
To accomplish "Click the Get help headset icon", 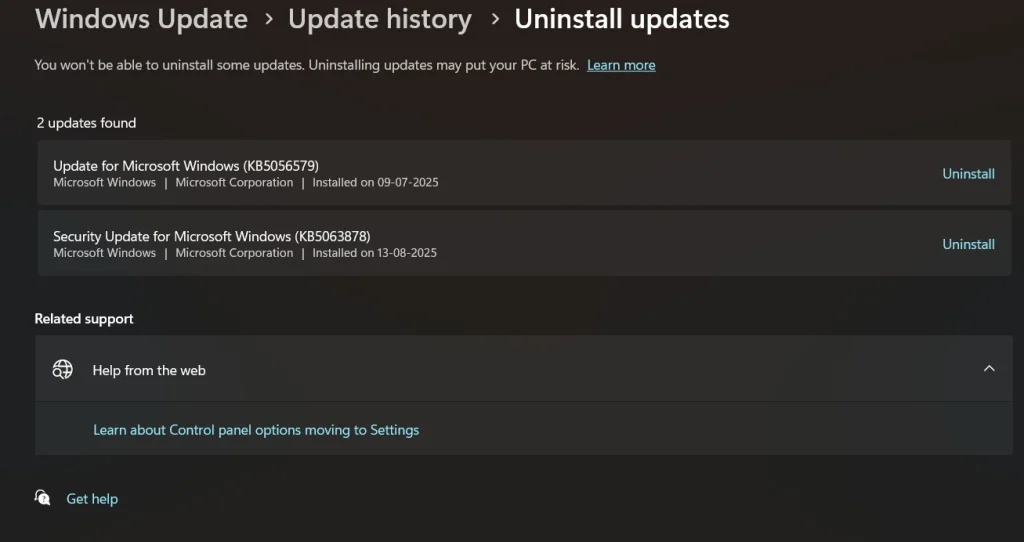I will (x=43, y=498).
